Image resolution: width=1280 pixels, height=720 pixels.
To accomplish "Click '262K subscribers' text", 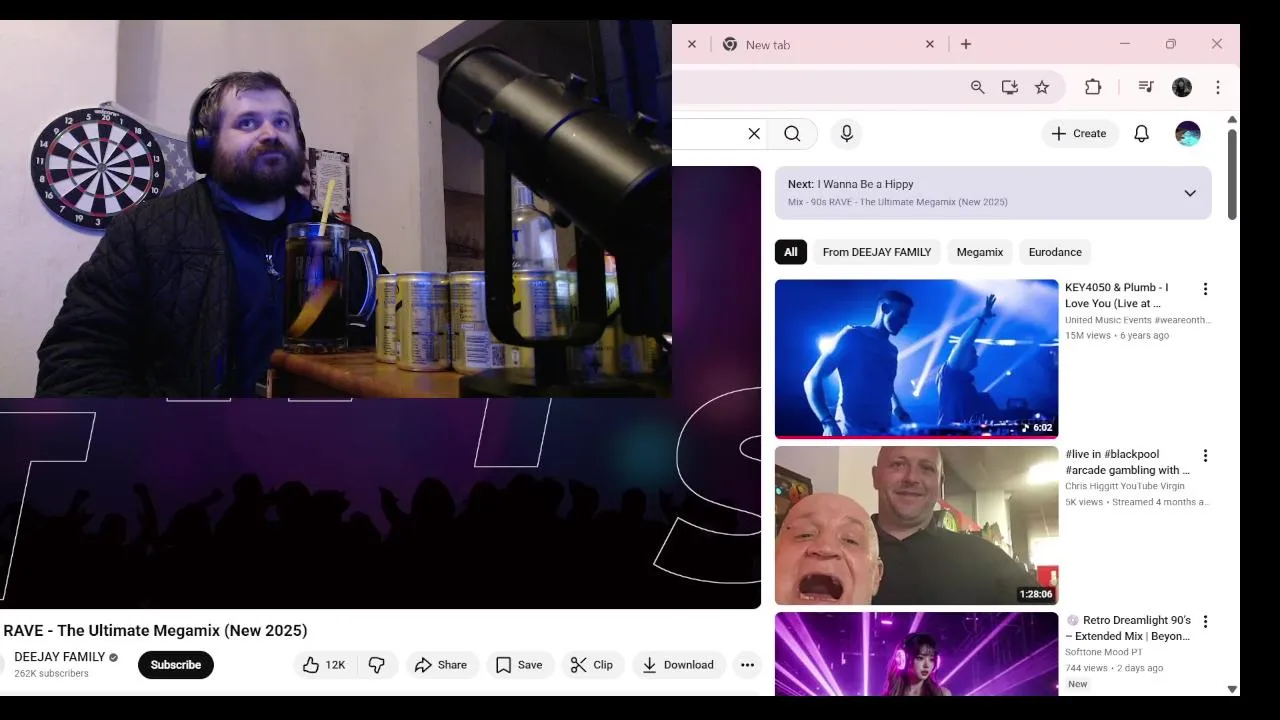I will [x=51, y=674].
